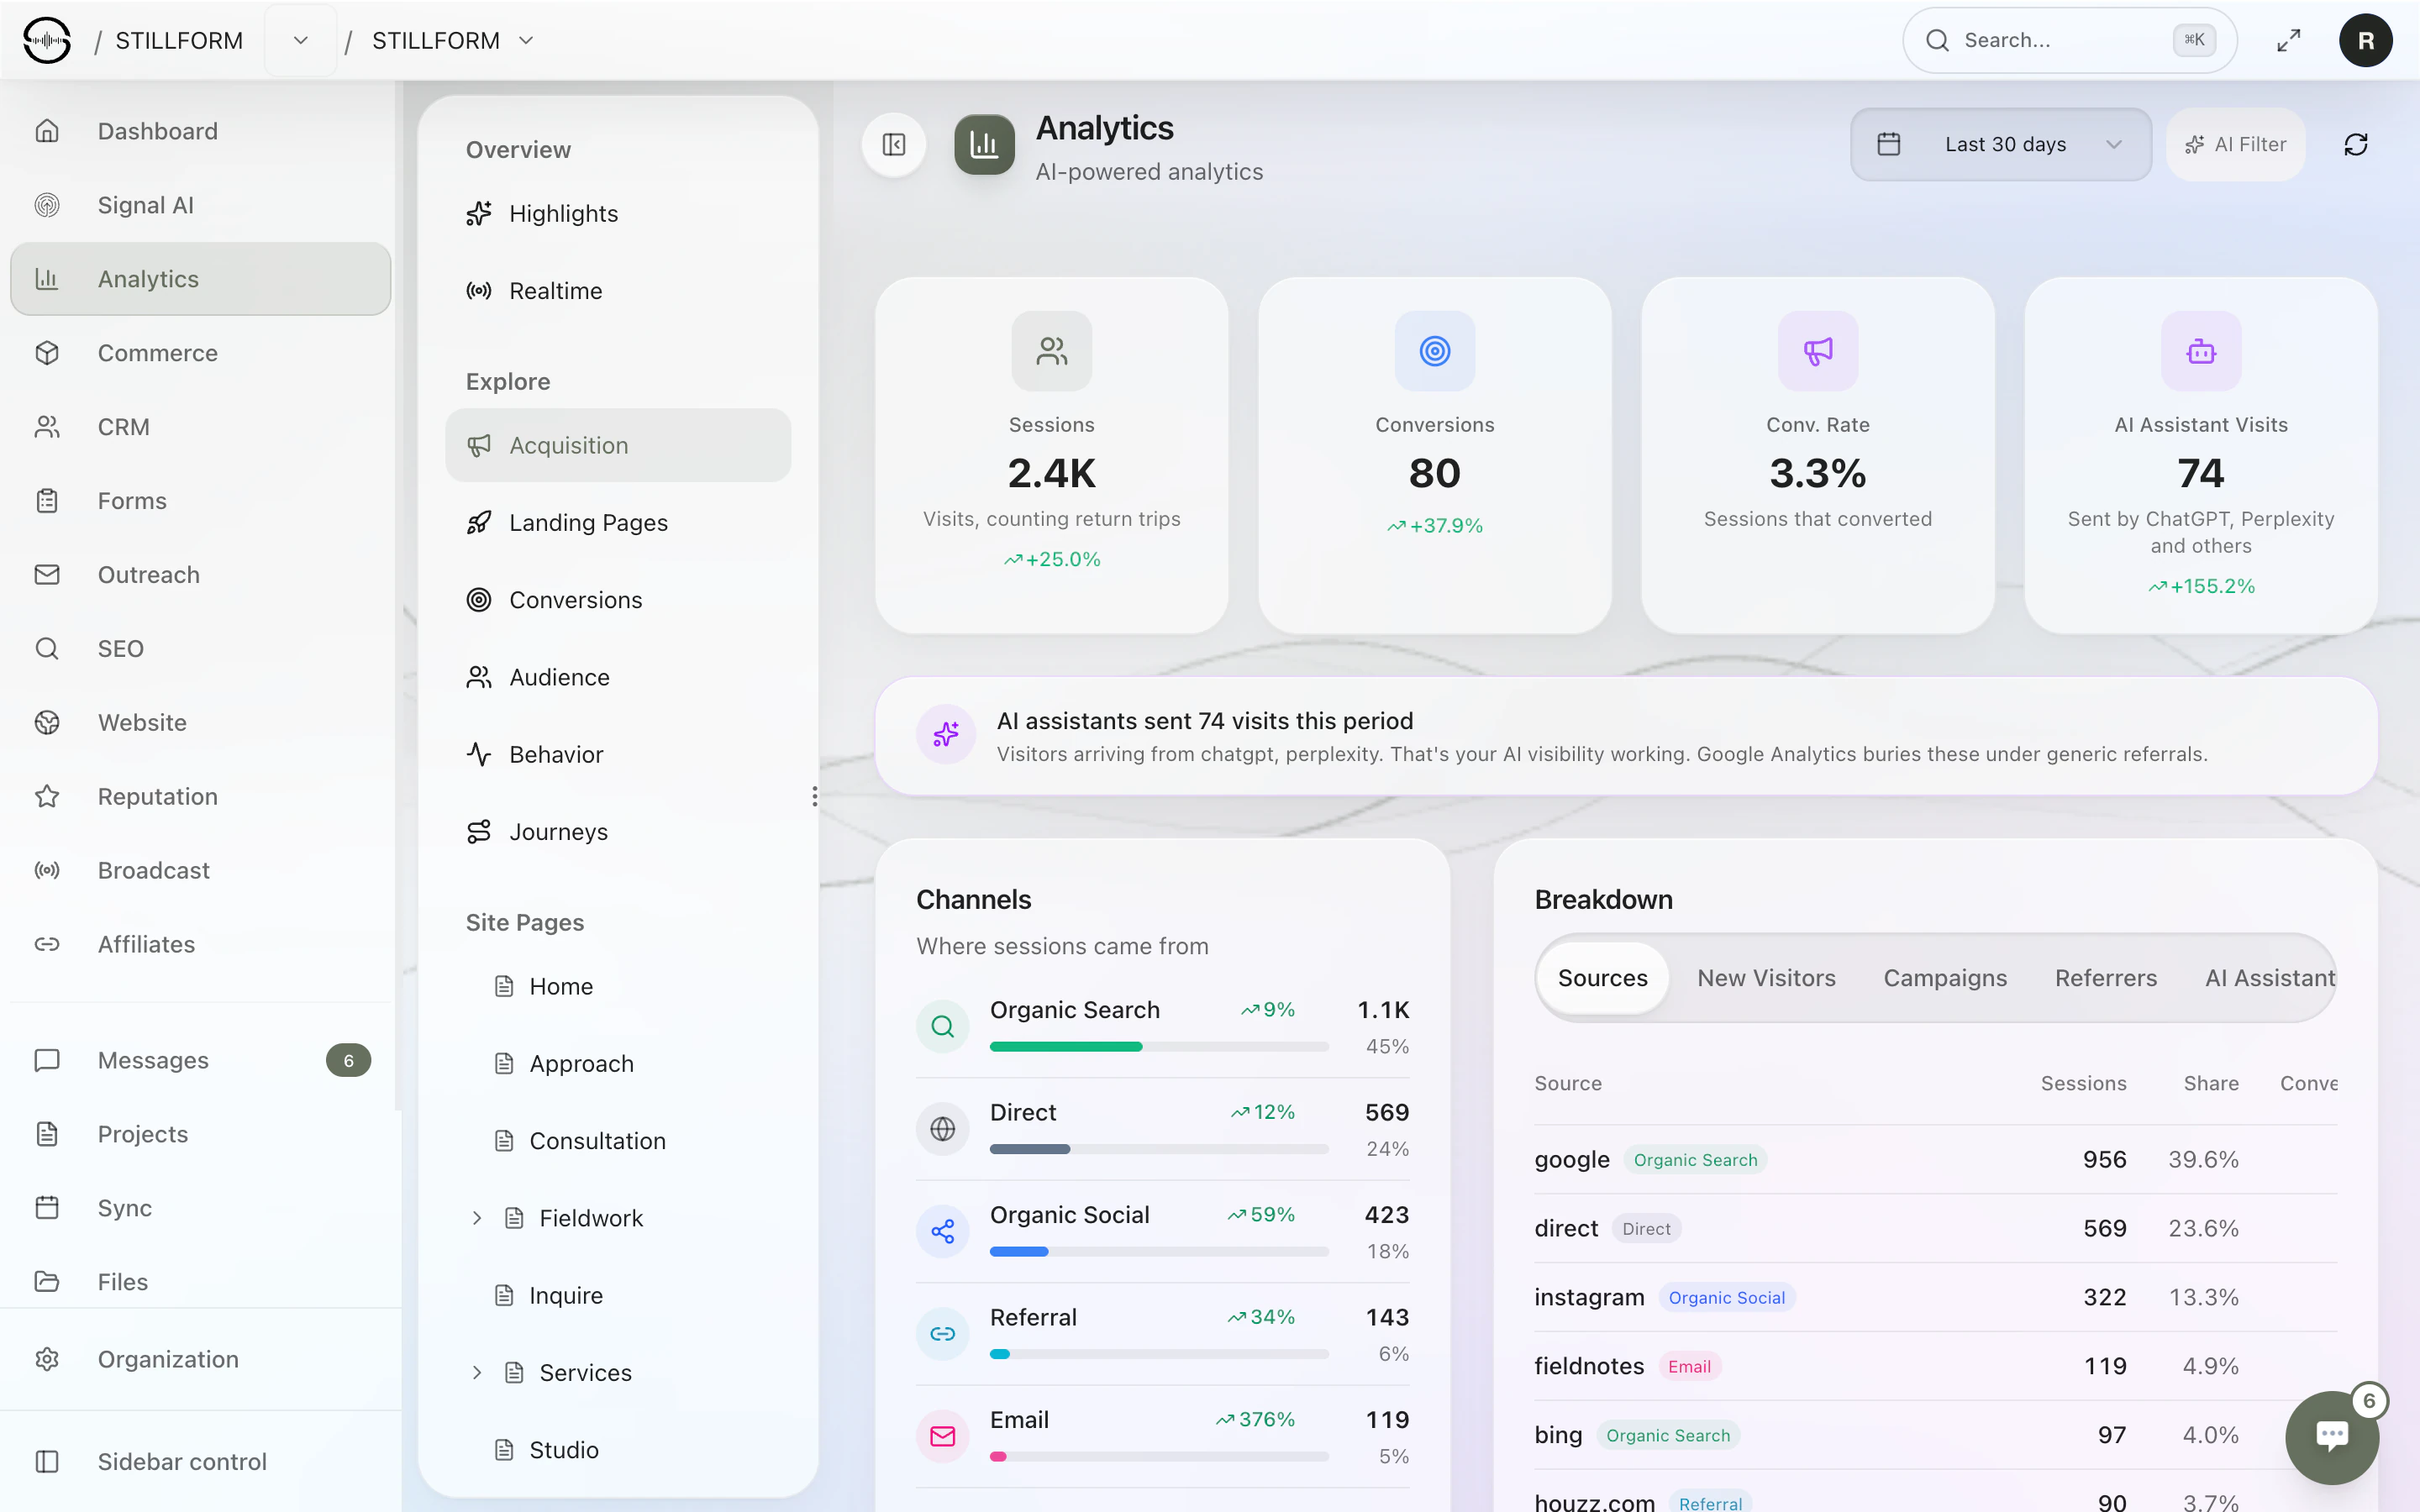Screen dimensions: 2420x1512
Task: Click the fullscreen expand arrows icon
Action: tap(2288, 40)
